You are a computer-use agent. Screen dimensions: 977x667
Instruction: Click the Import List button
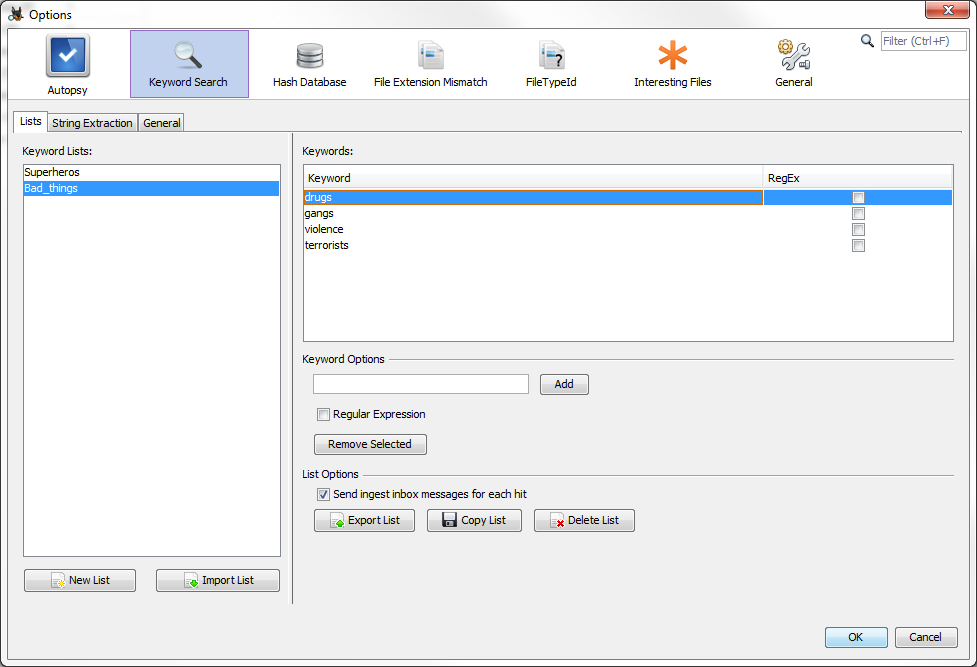point(218,580)
